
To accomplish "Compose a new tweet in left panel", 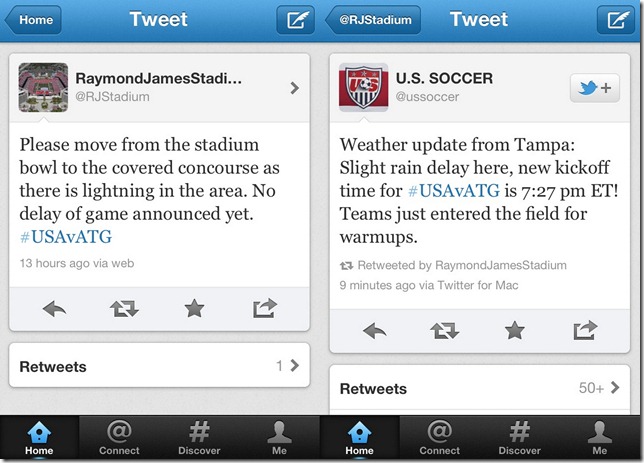I will pos(295,19).
